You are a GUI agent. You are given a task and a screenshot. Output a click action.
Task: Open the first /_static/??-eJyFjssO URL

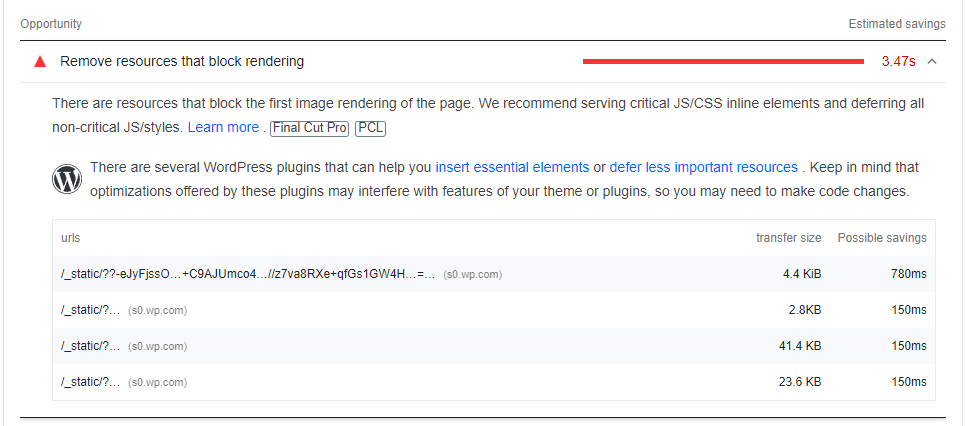coord(248,275)
